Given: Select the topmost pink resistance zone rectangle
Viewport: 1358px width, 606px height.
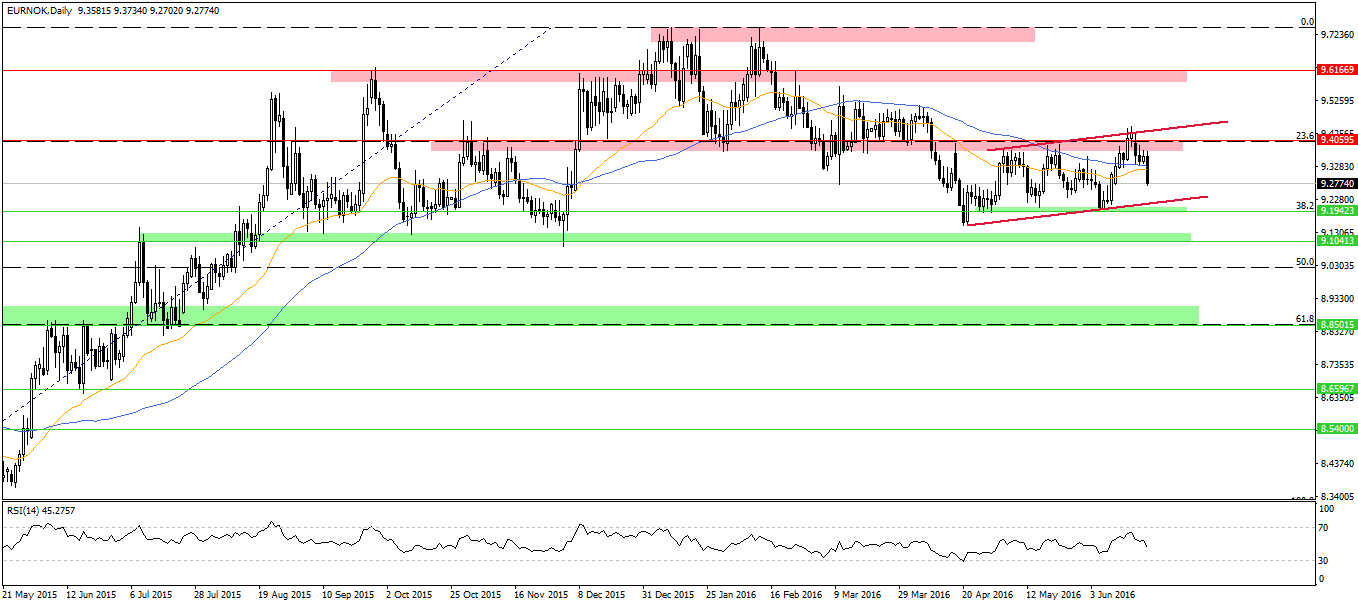Looking at the screenshot, I should click(842, 34).
